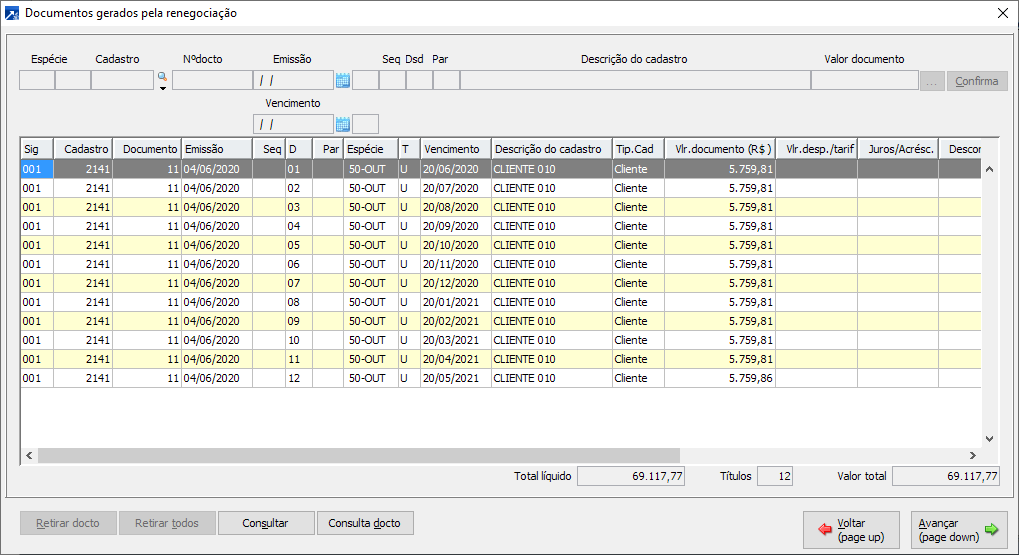Close the Documentos gerados window
1019x555 pixels.
coord(1003,13)
